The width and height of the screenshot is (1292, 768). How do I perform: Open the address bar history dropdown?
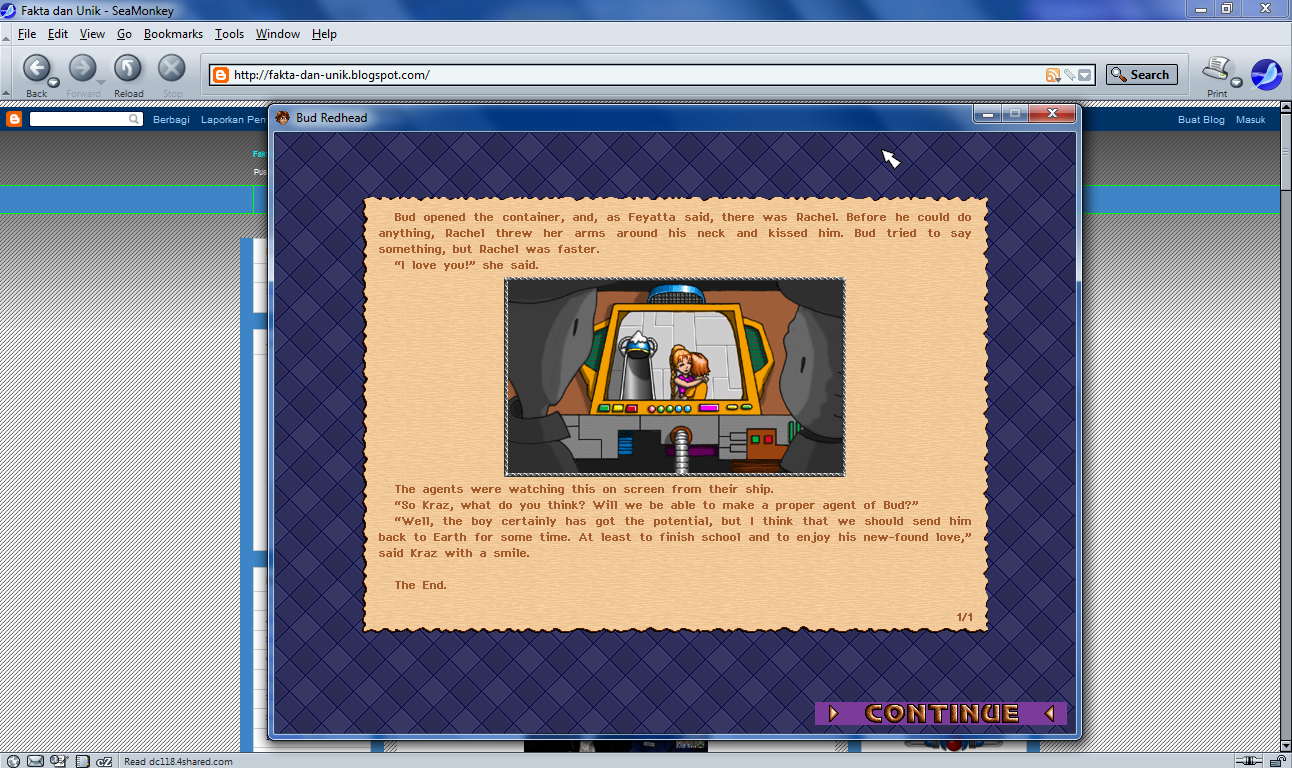click(1085, 75)
